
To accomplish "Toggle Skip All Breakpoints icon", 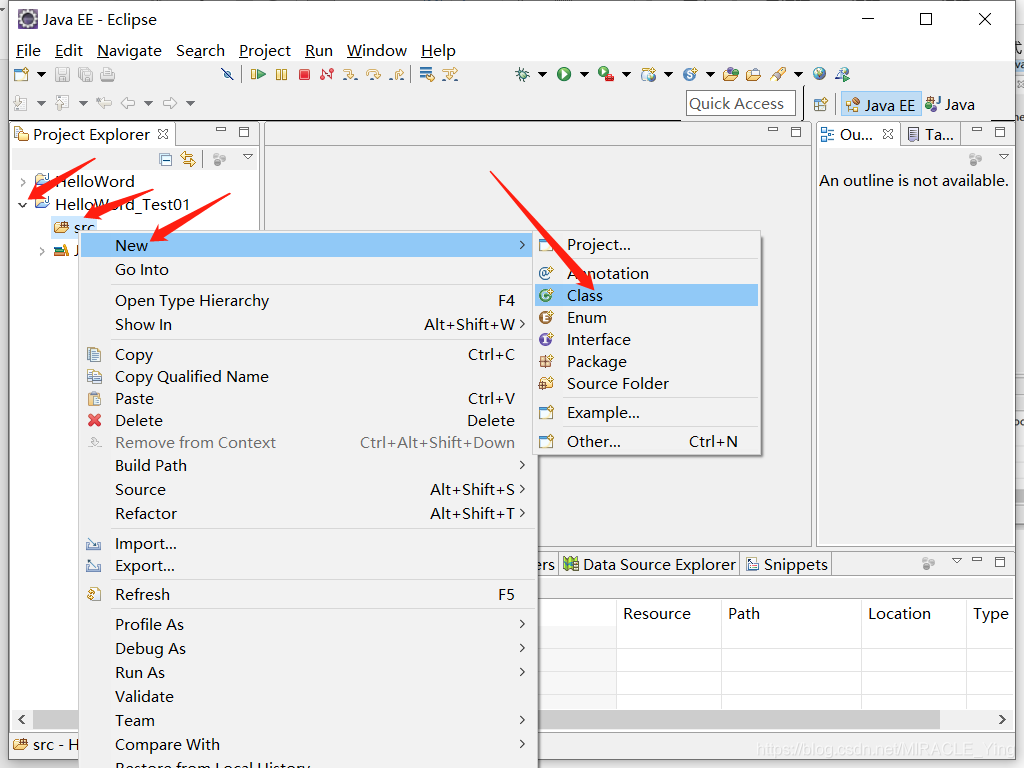I will pyautogui.click(x=227, y=74).
